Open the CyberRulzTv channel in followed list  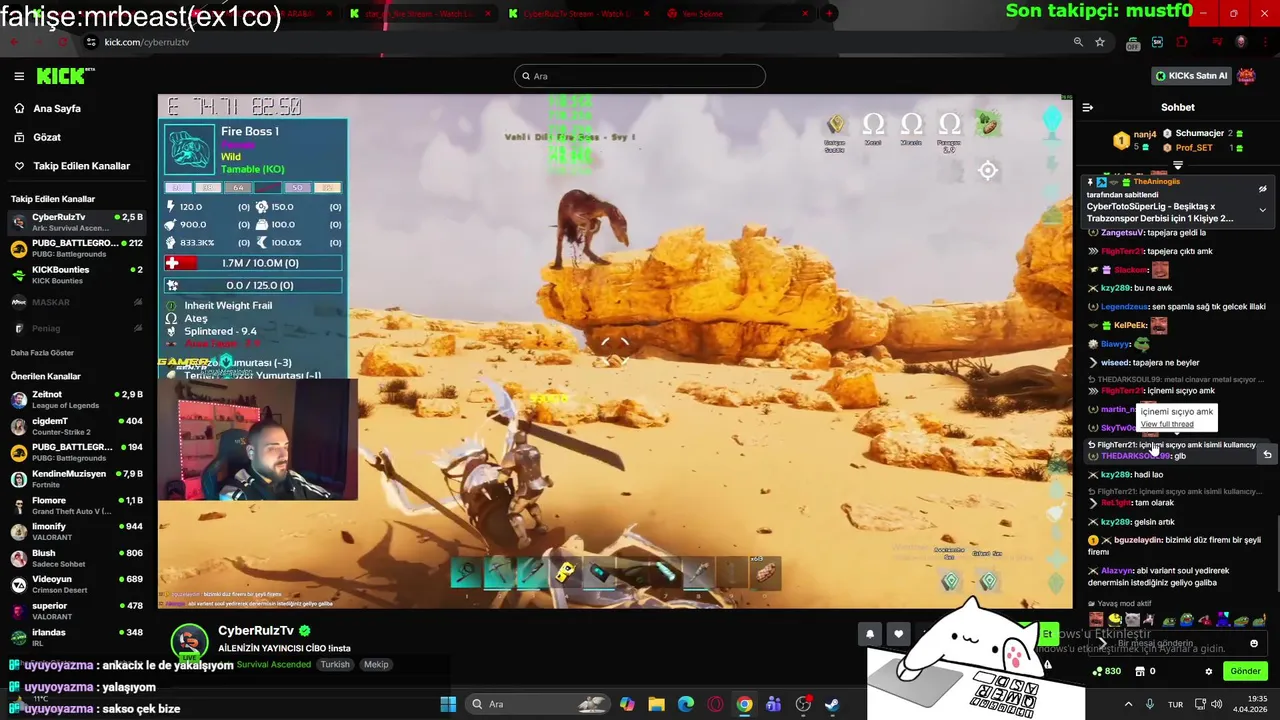coord(77,222)
